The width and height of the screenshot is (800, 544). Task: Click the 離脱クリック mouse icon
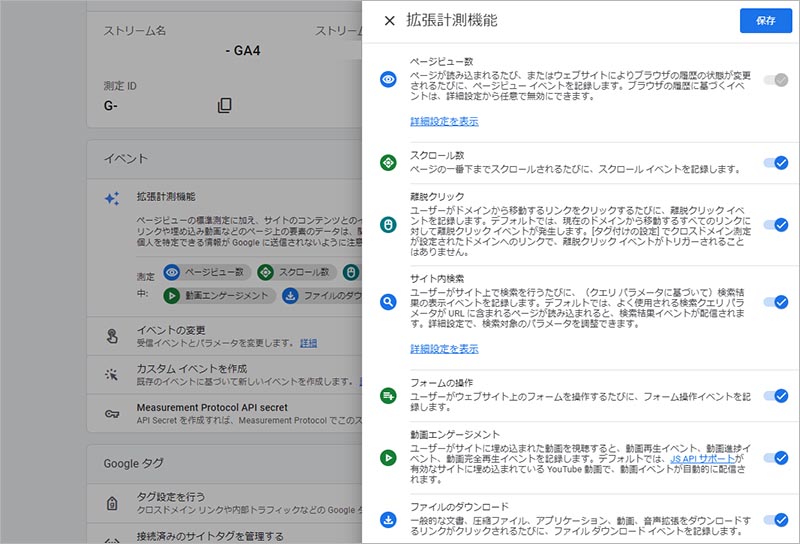pos(388,225)
